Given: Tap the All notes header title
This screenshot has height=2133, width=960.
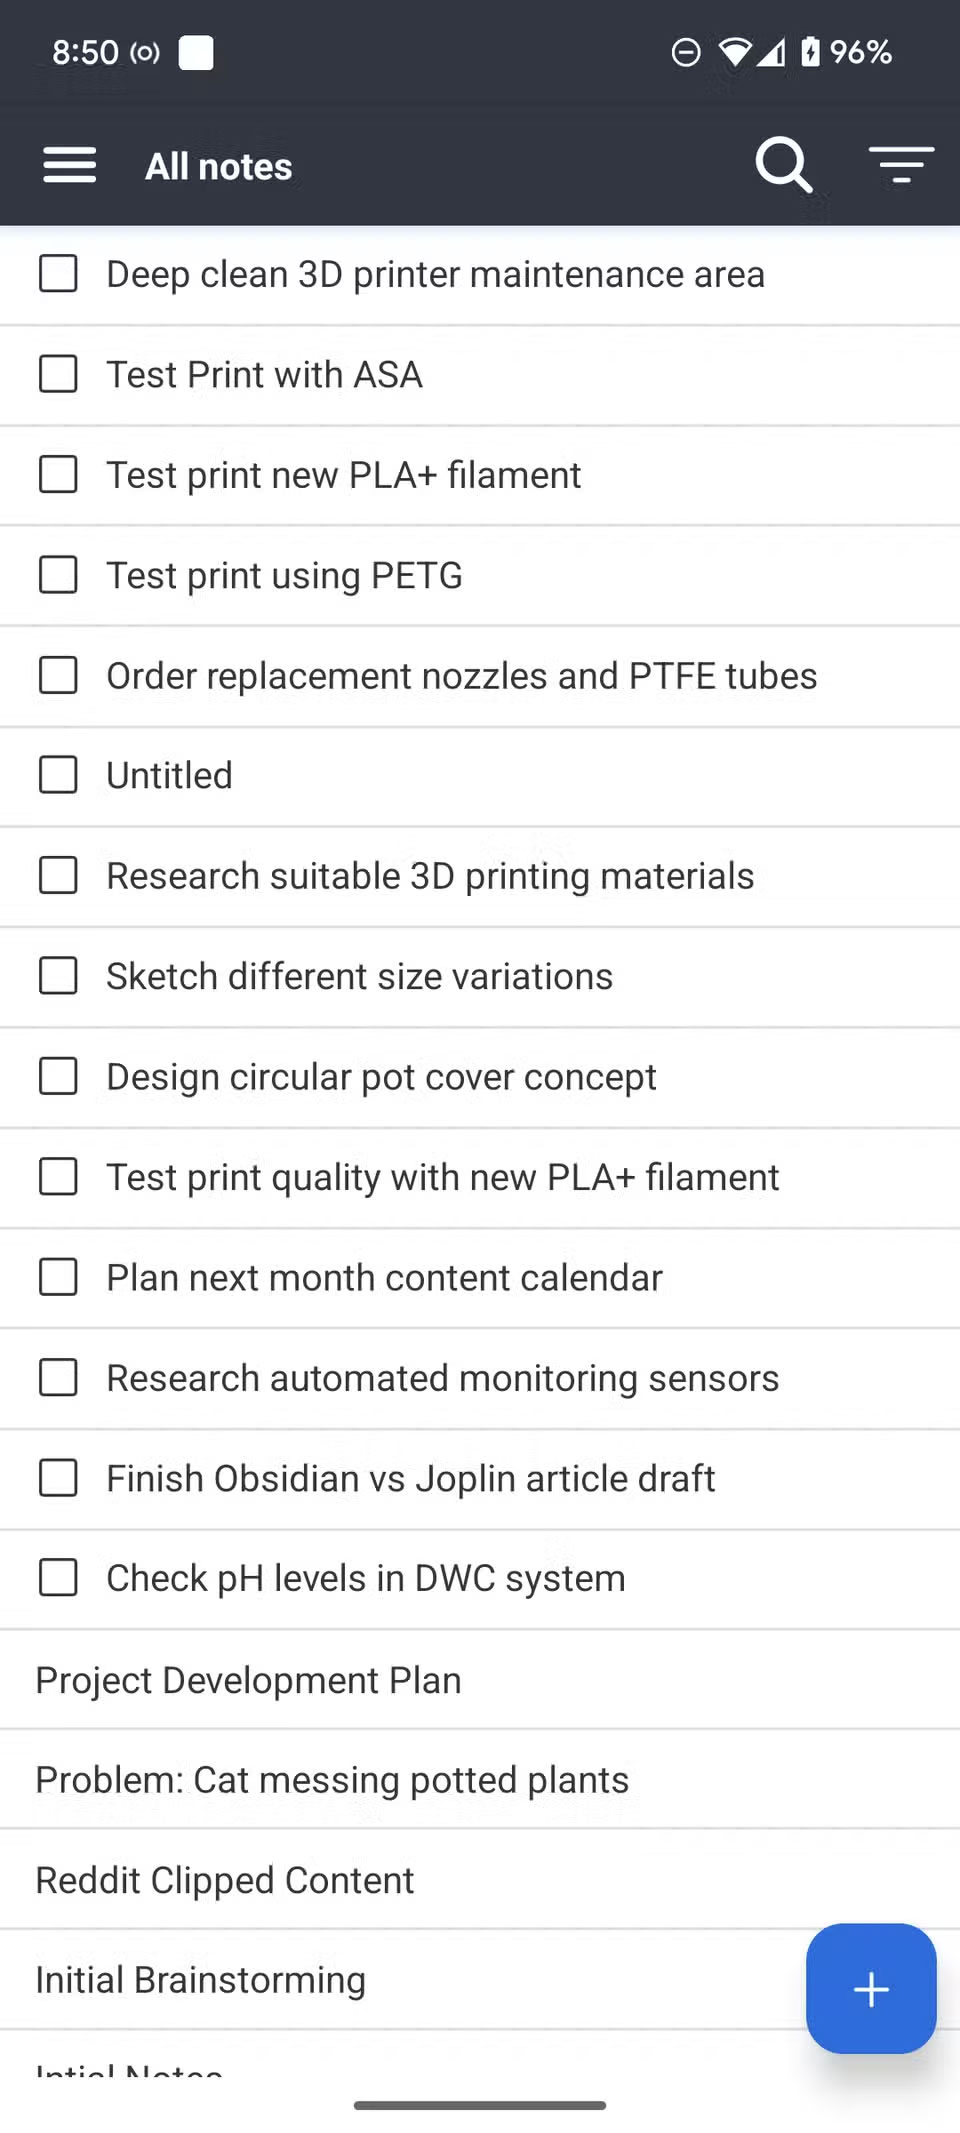Looking at the screenshot, I should (x=219, y=166).
